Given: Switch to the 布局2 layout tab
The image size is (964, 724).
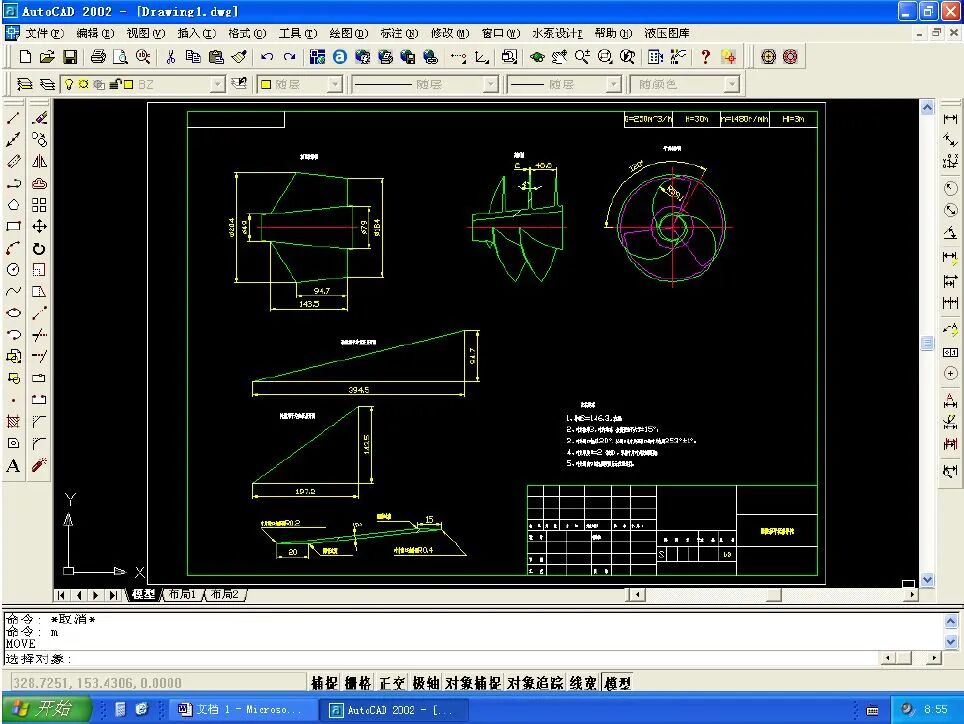Looking at the screenshot, I should pos(224,594).
